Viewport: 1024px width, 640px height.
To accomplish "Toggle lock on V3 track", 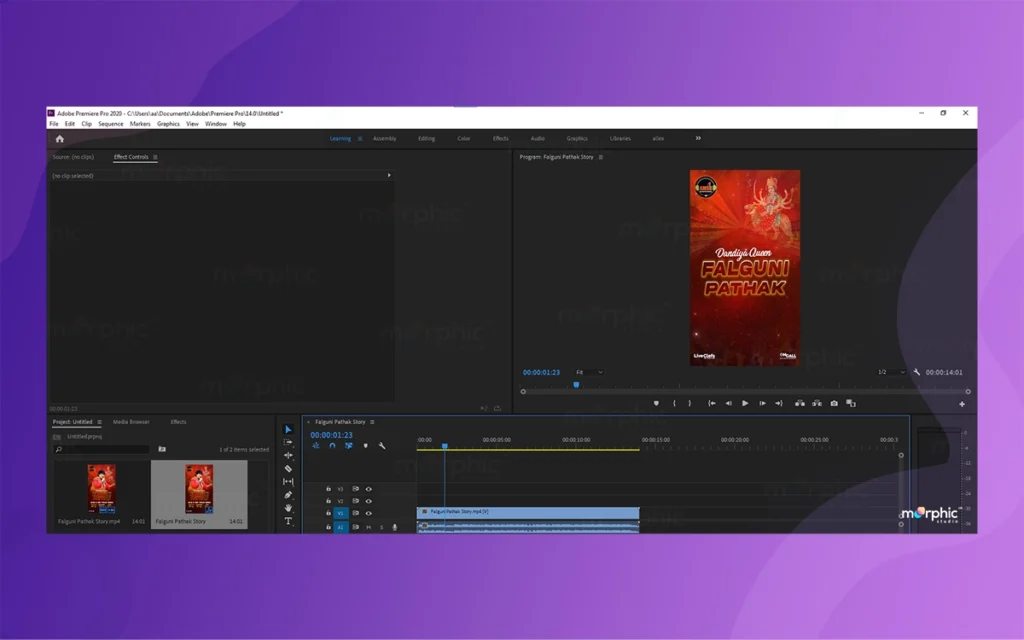I will 328,489.
